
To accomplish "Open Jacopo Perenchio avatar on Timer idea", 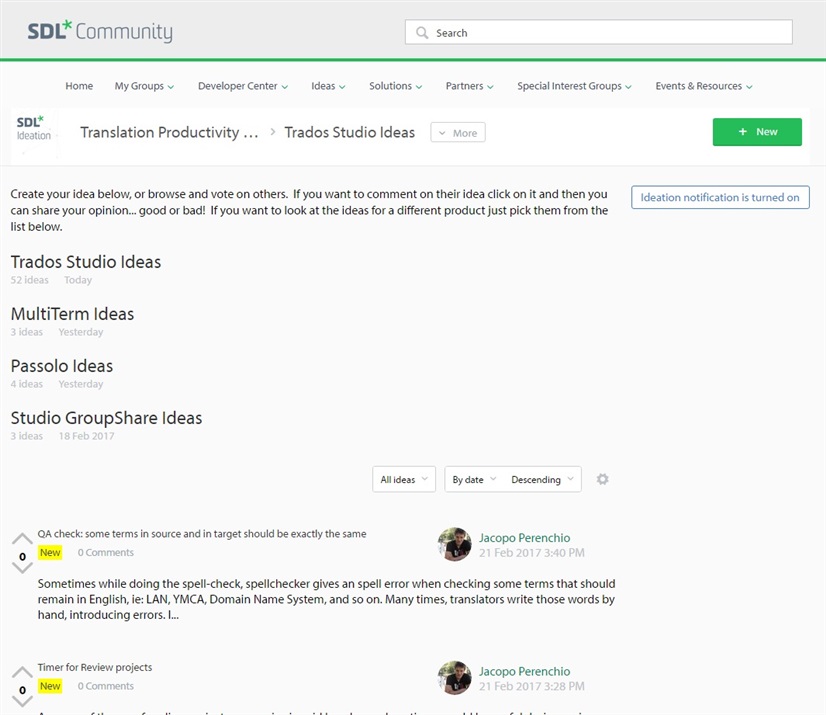I will (x=455, y=678).
